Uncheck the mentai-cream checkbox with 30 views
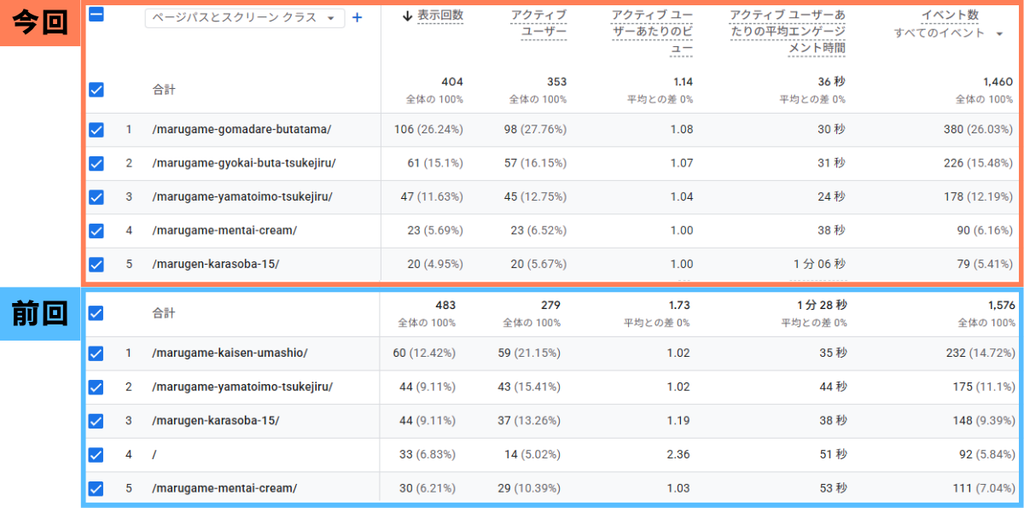 [x=96, y=488]
